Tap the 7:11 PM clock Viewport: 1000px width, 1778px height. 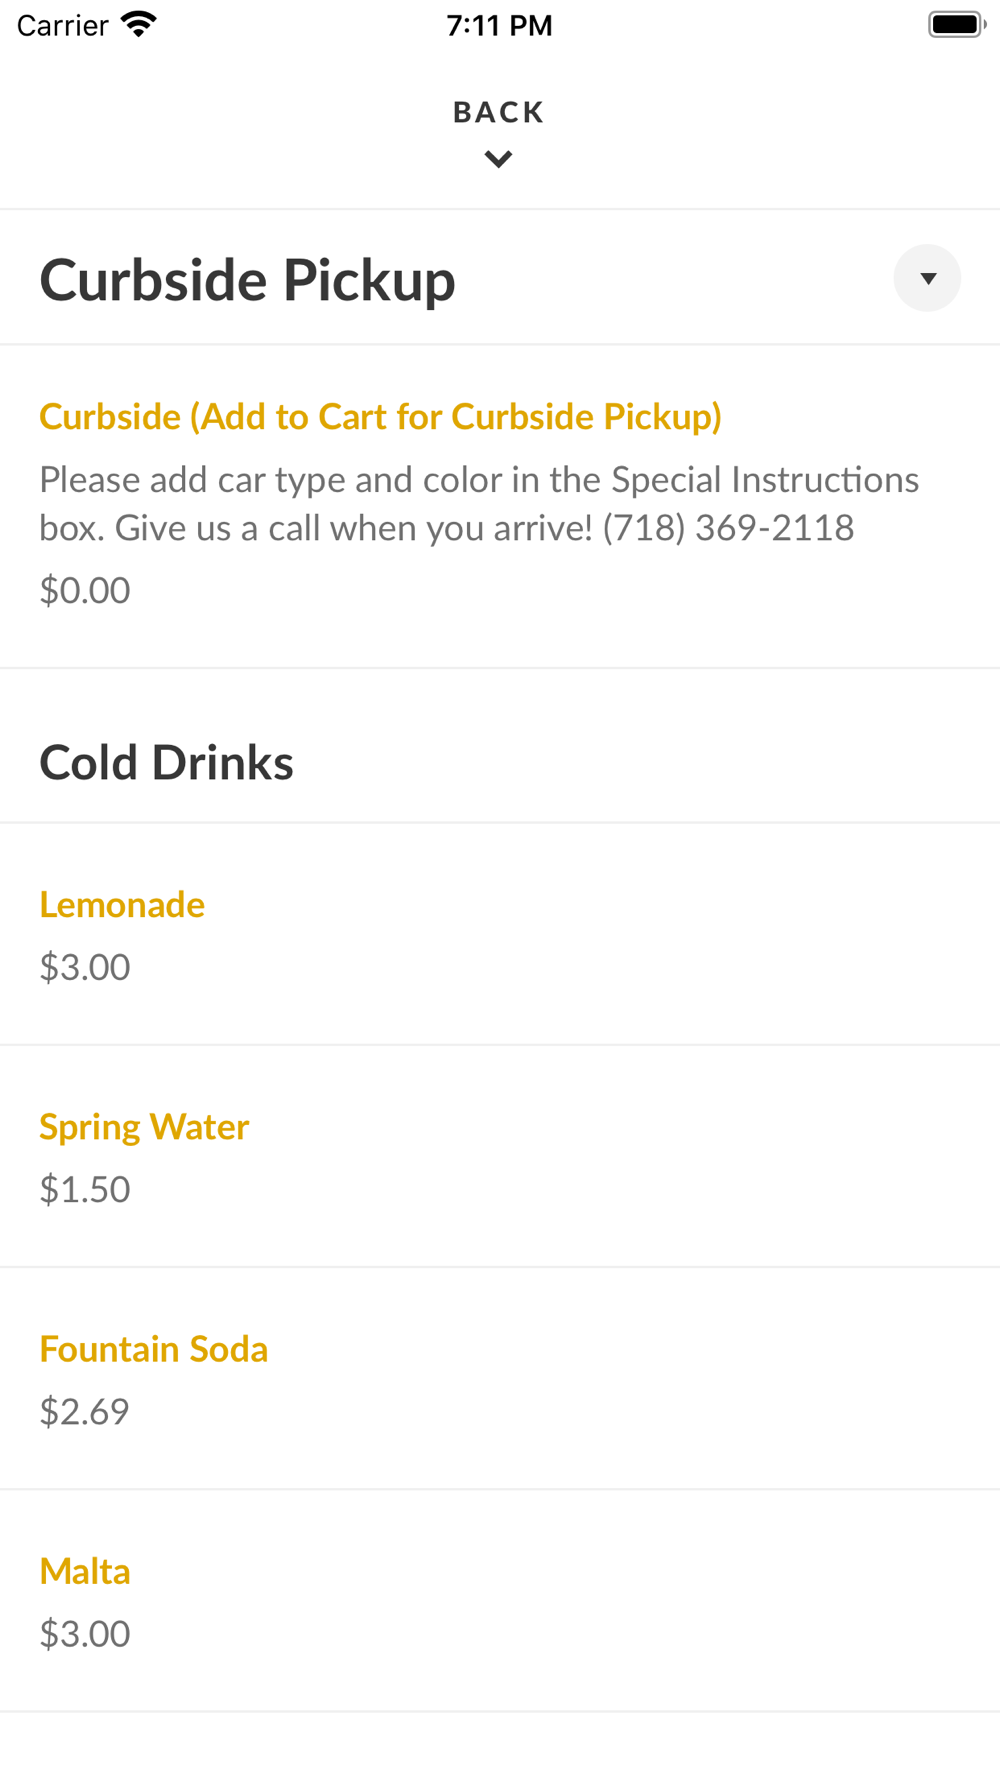pyautogui.click(x=499, y=25)
